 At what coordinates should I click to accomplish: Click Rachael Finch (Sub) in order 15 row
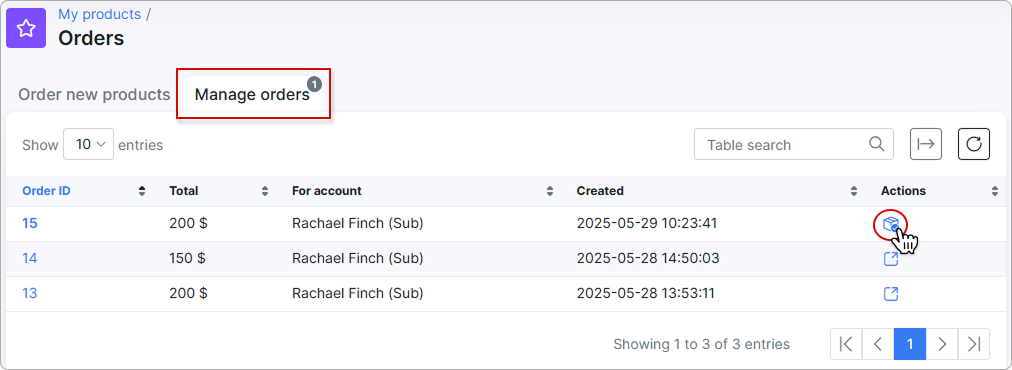click(358, 223)
